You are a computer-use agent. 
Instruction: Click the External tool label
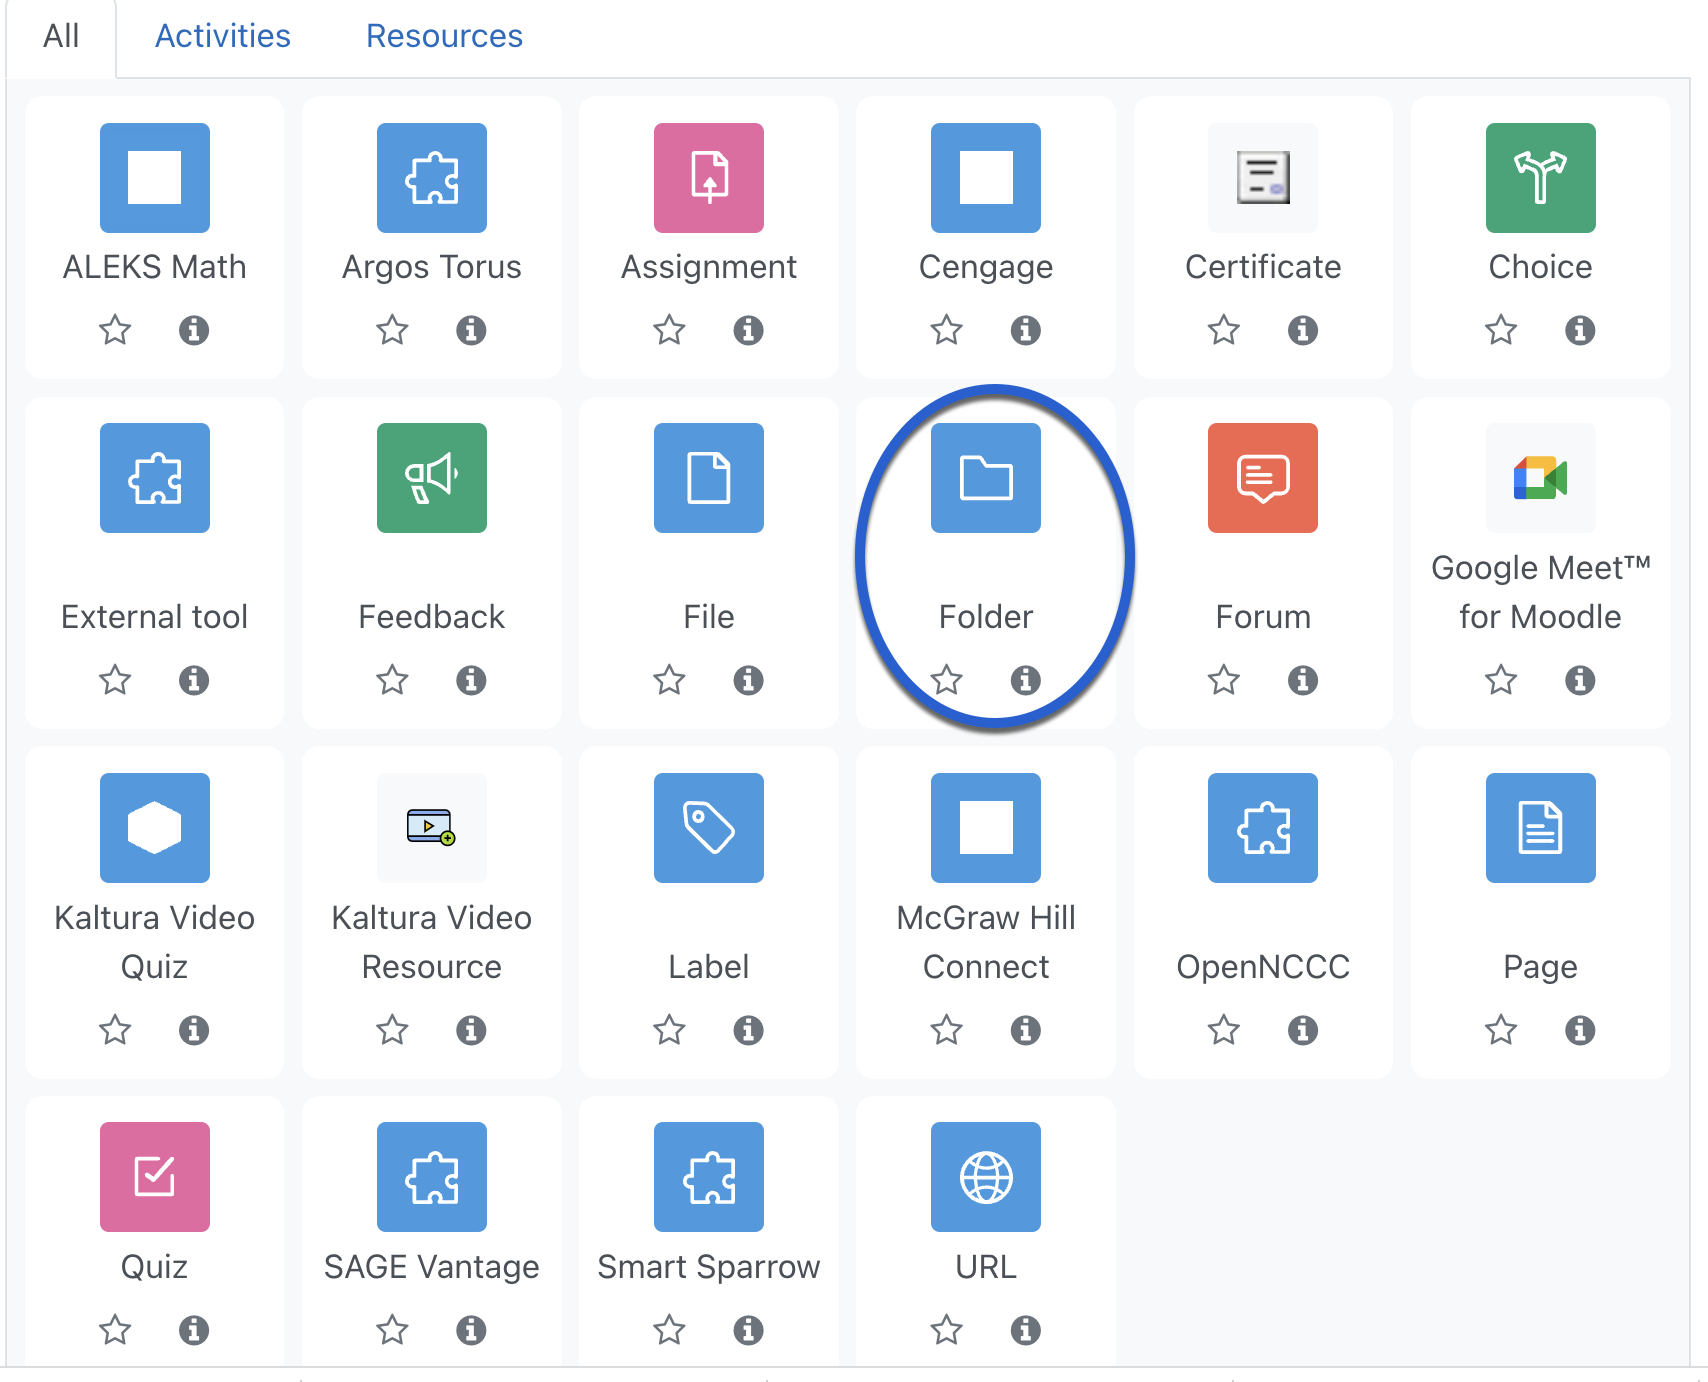[155, 617]
